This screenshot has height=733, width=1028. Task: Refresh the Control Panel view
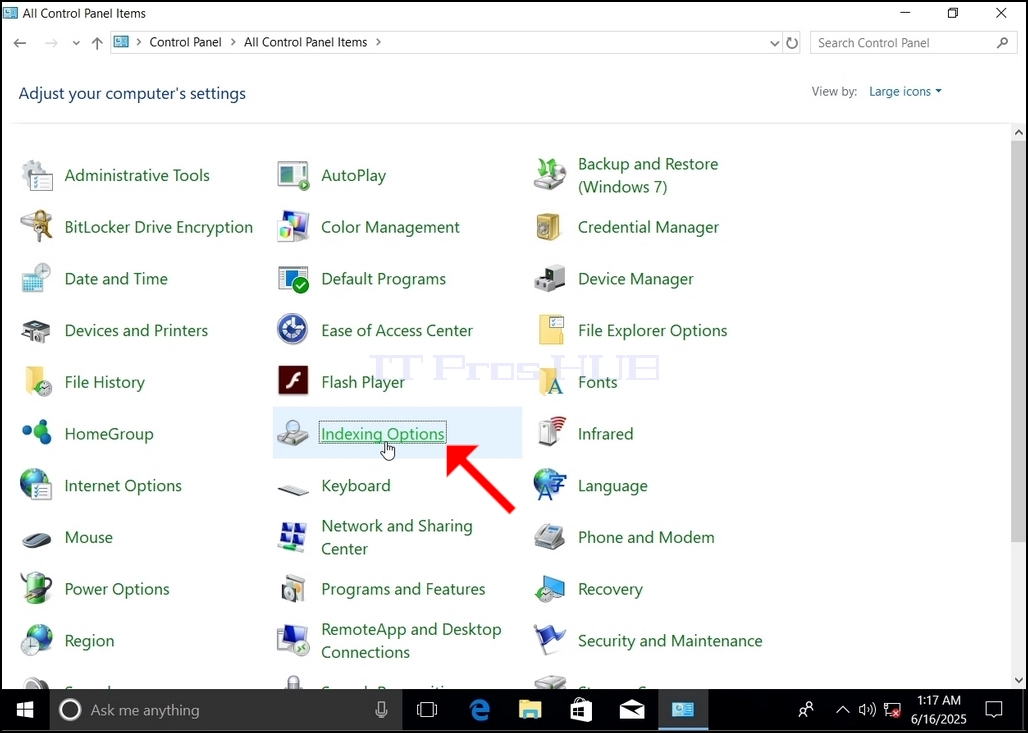(792, 43)
